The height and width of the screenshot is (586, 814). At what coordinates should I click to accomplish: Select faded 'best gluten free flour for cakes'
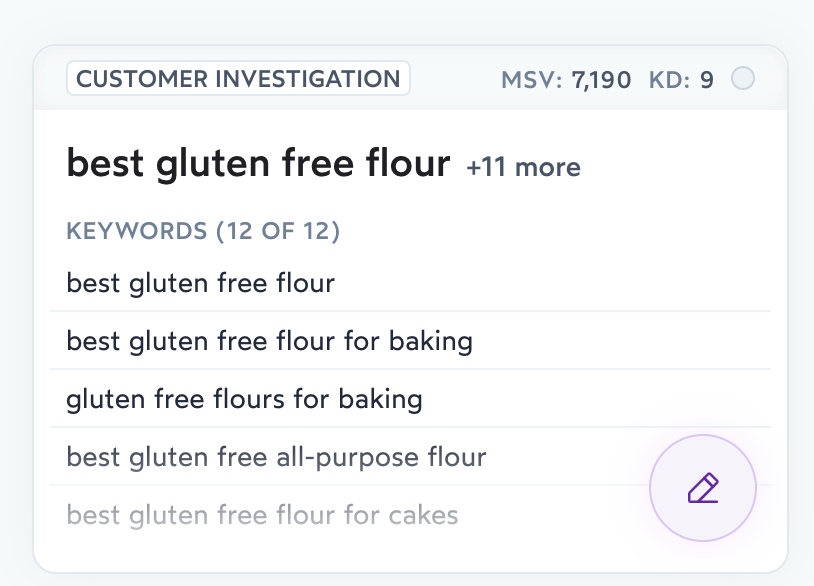pyautogui.click(x=262, y=516)
